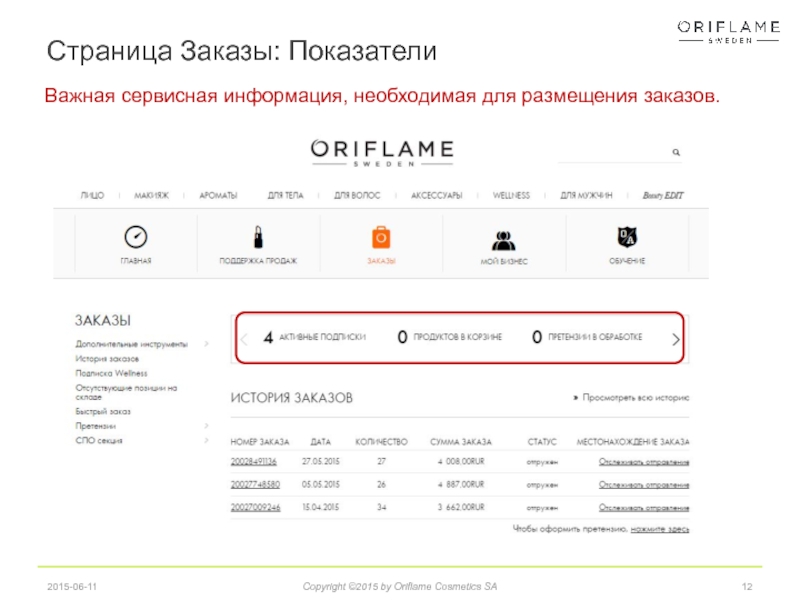Screen dimensions: 800x600
Task: Open the ДЛЯ ТЕЛА category menu
Action: 286,195
